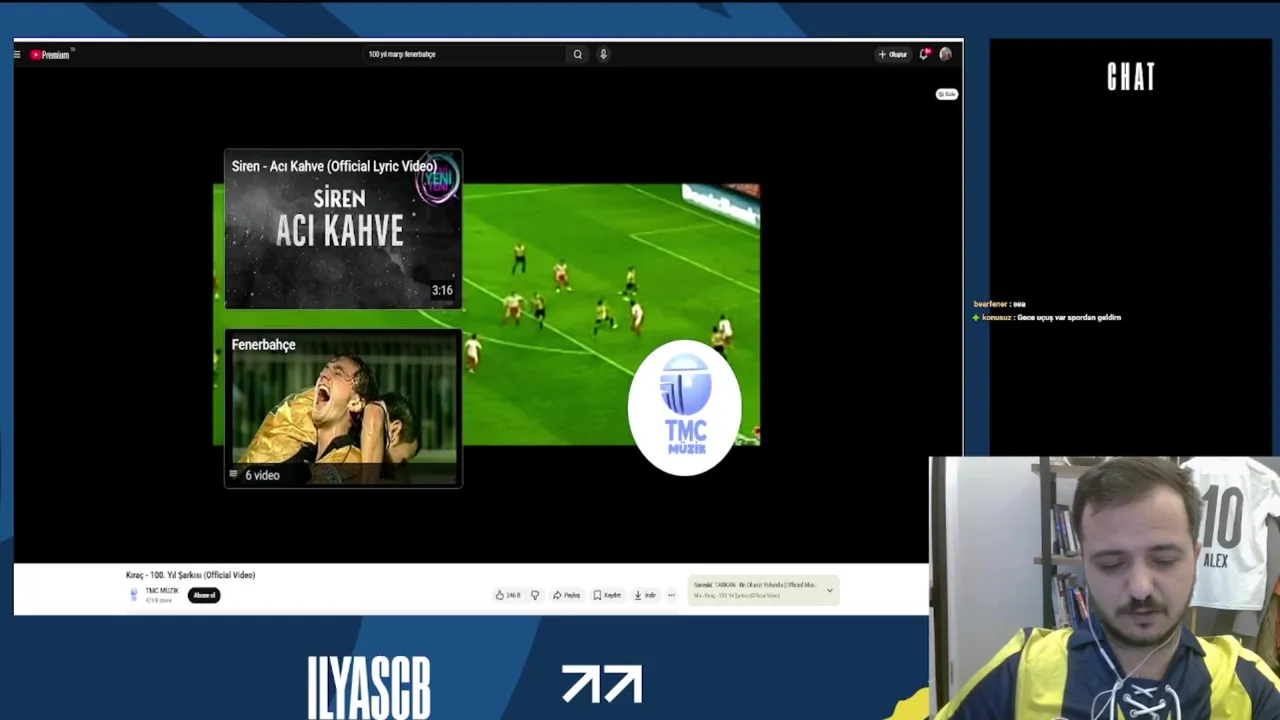Open the three-dot more actions menu
This screenshot has width=1280, height=720.
[671, 595]
